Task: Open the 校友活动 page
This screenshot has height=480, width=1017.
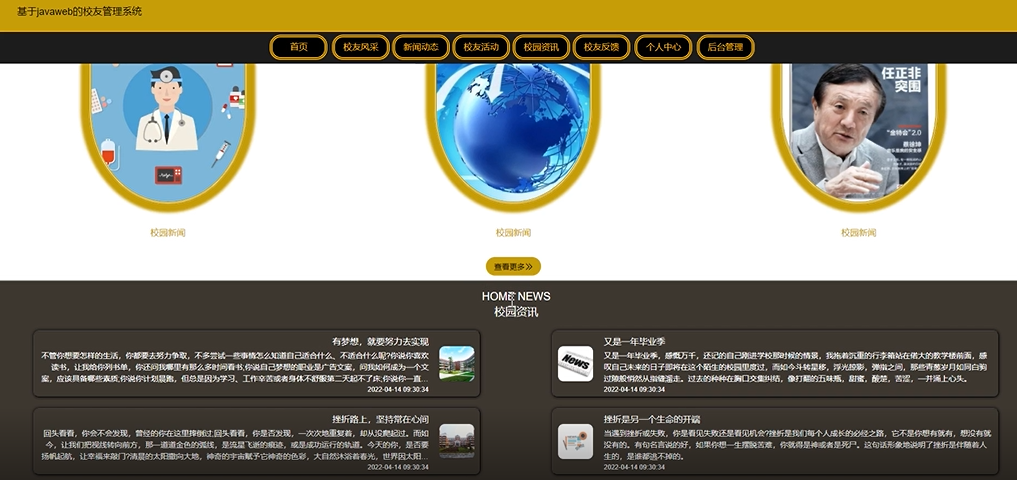Action: (x=481, y=47)
